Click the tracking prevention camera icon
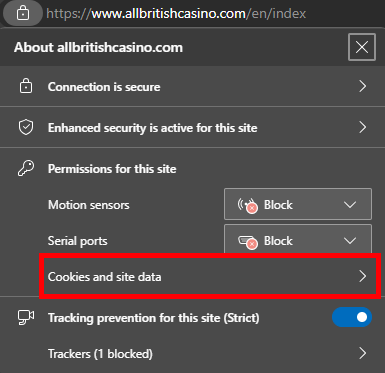The height and width of the screenshot is (373, 385). (x=26, y=317)
